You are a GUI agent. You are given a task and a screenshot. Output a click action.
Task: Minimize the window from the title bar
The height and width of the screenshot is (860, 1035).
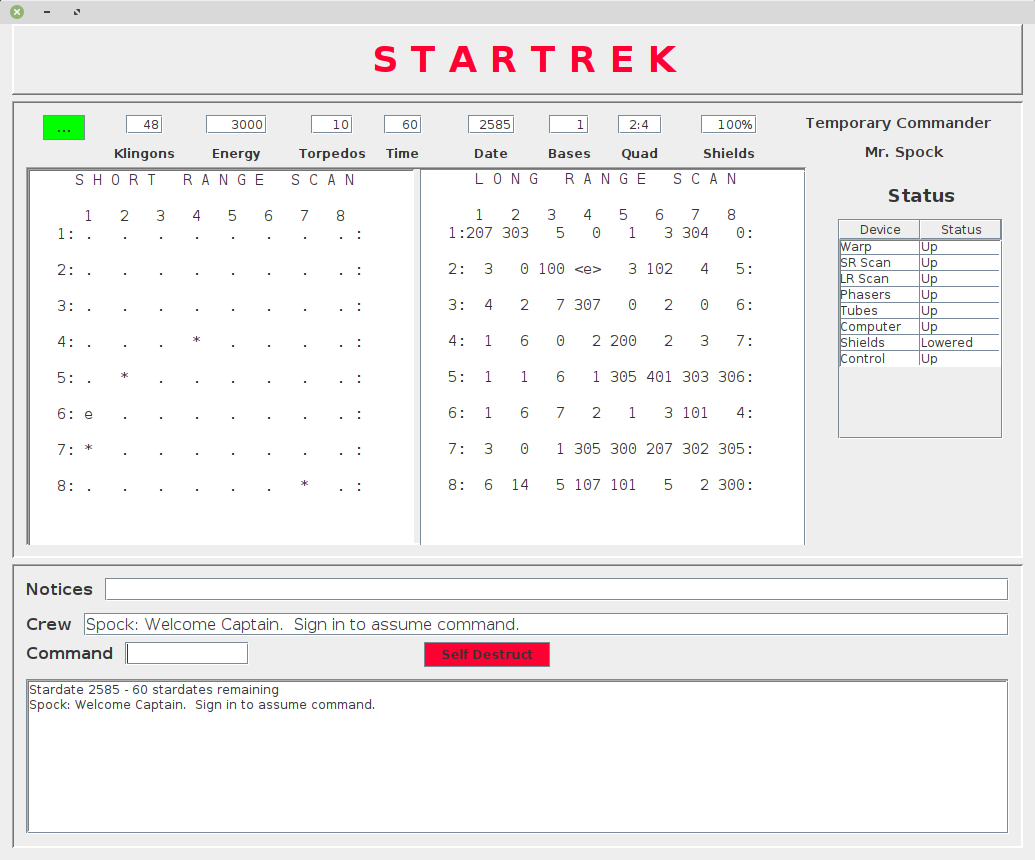[x=47, y=12]
